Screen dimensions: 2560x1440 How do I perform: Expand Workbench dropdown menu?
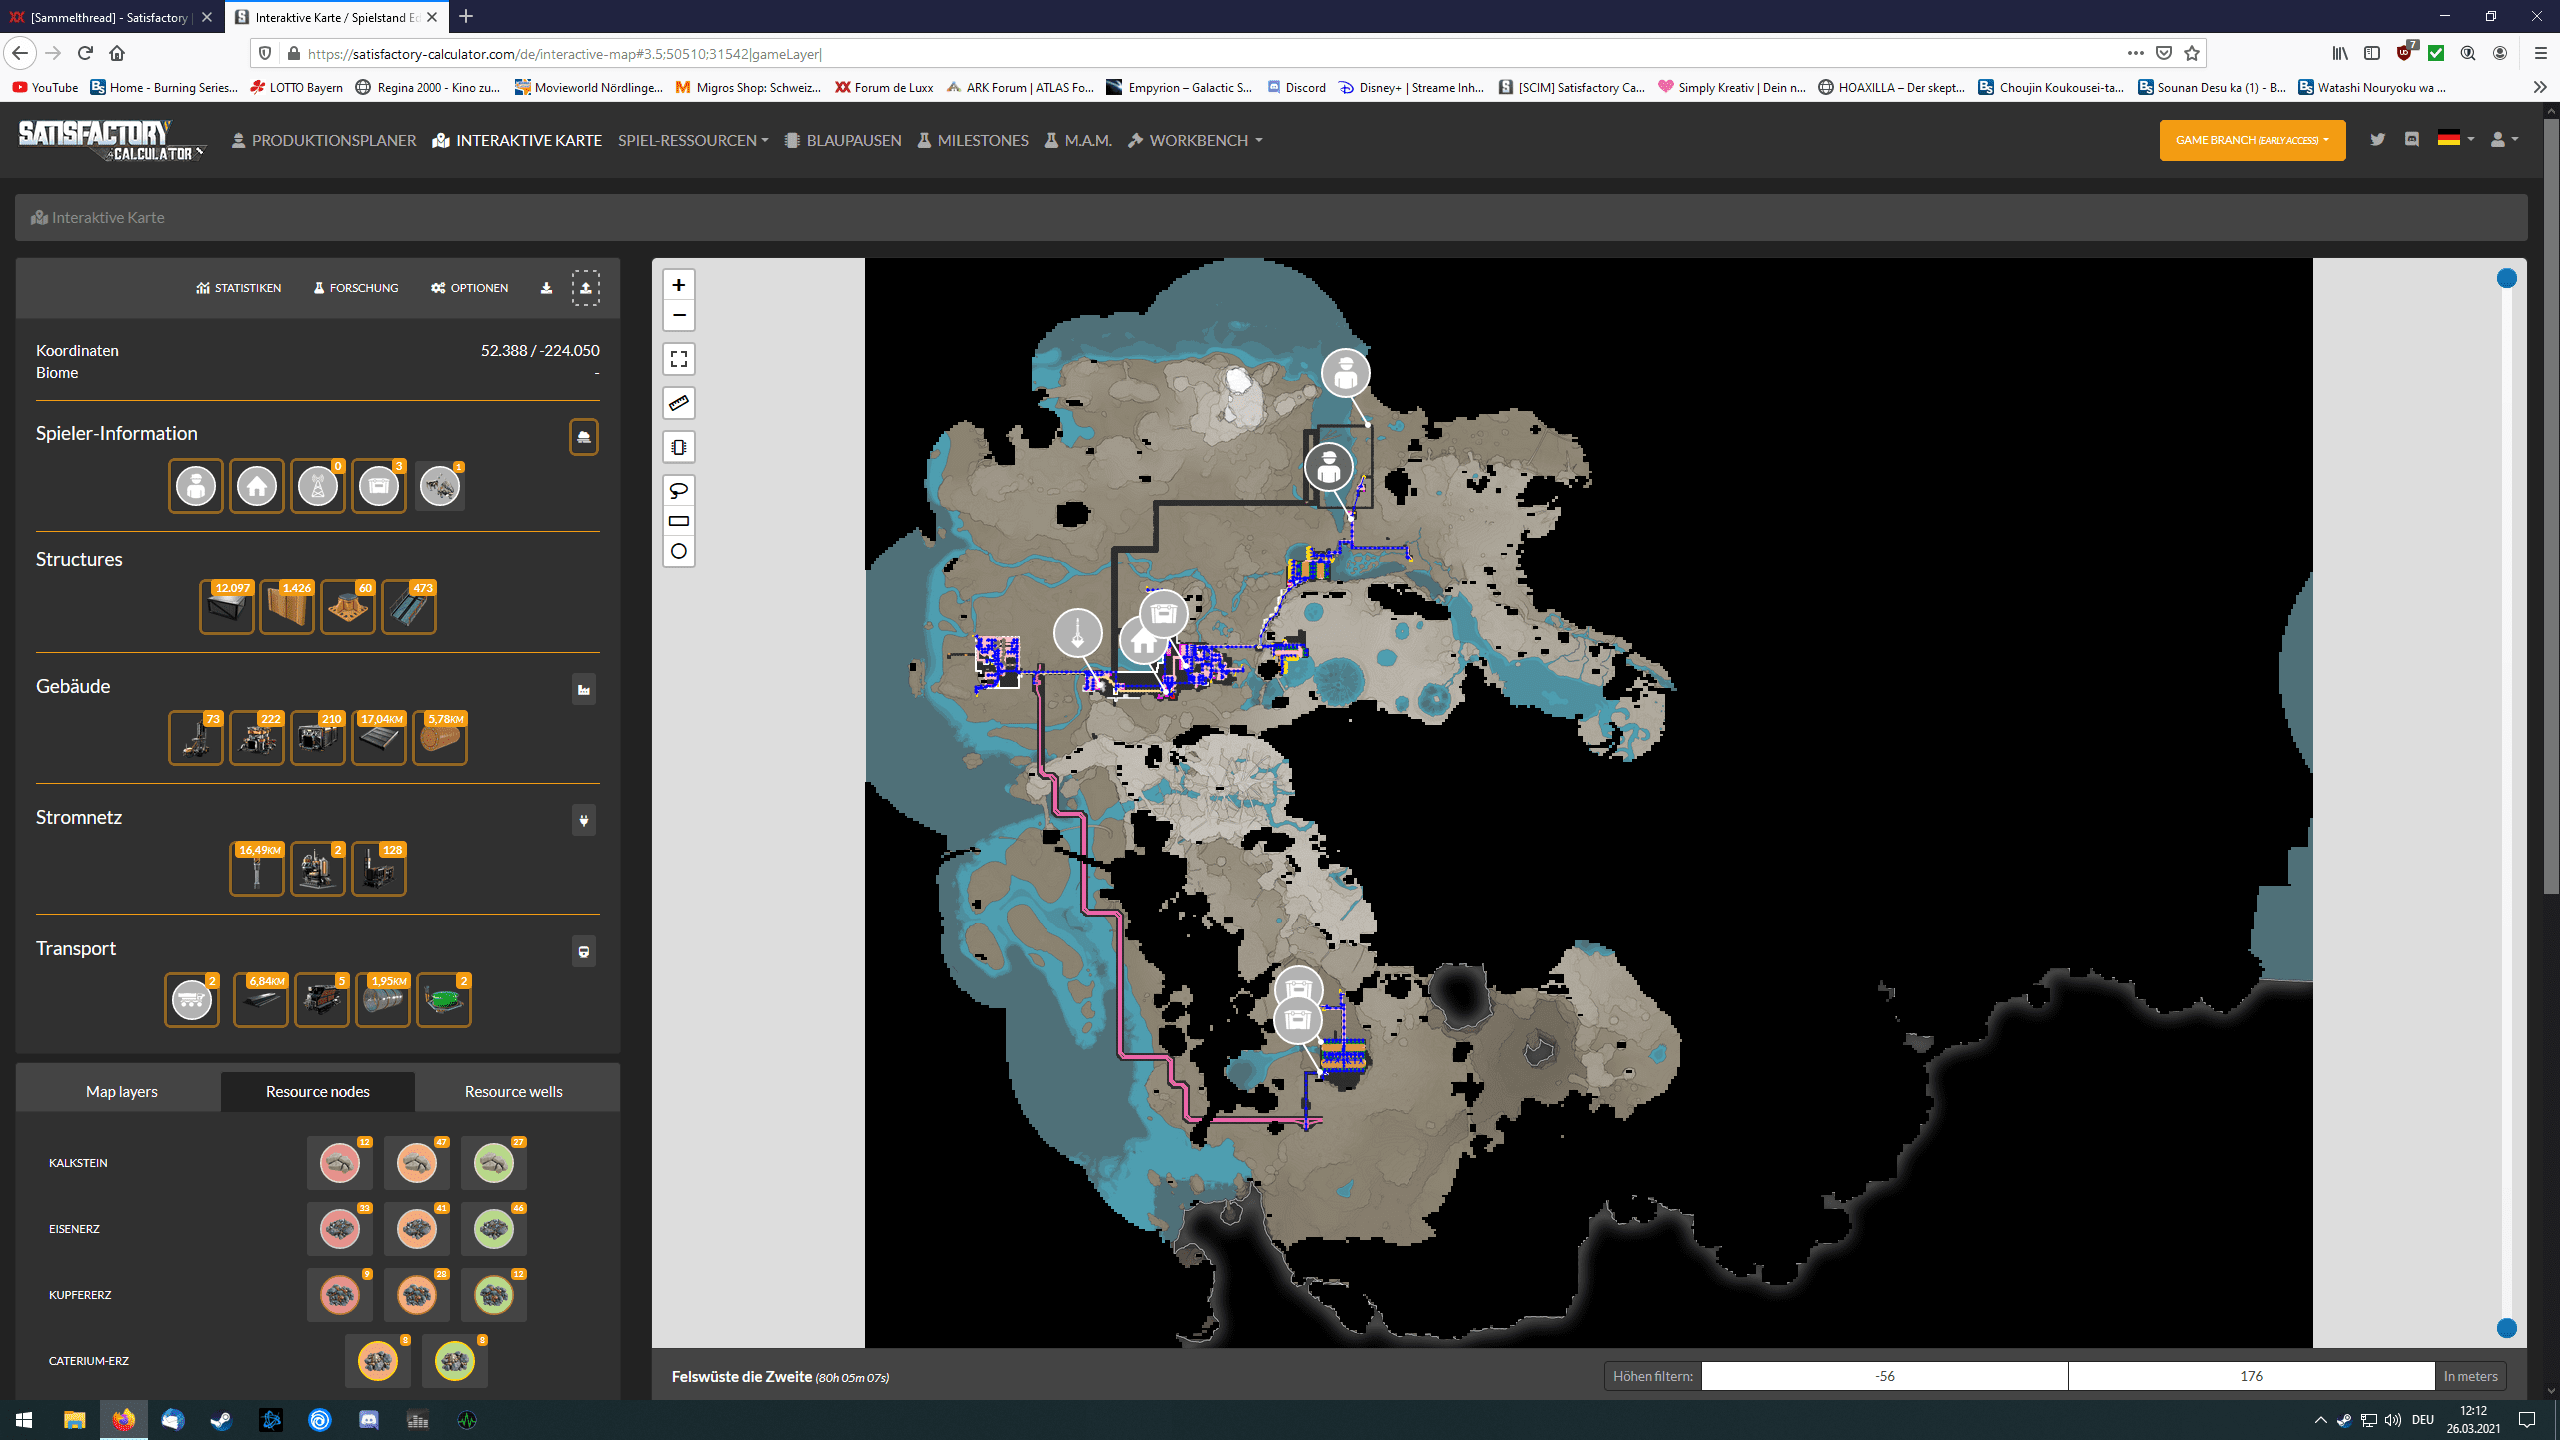pyautogui.click(x=1195, y=140)
